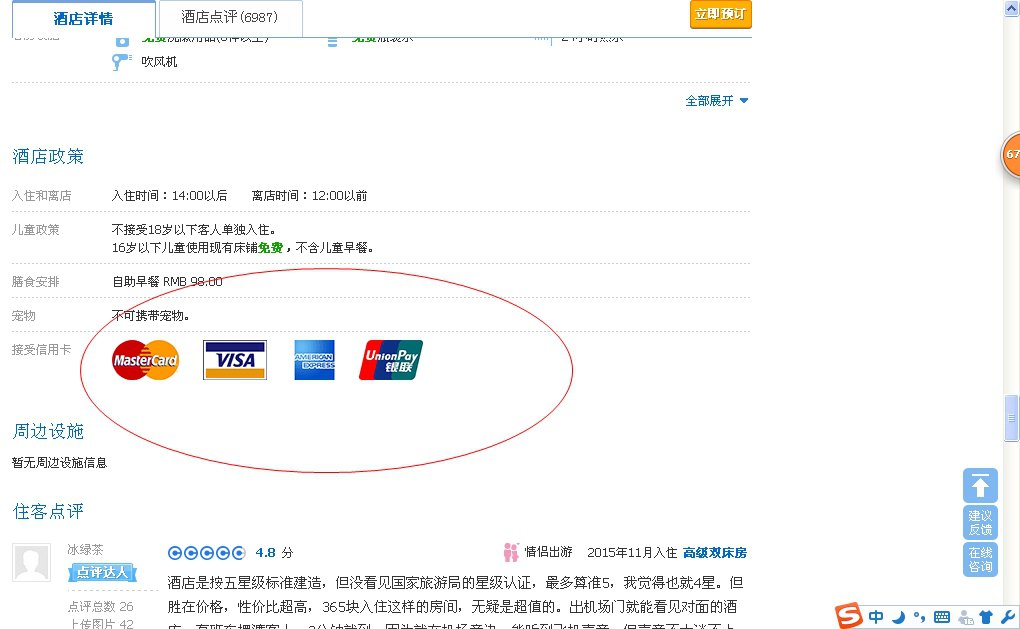The height and width of the screenshot is (629, 1020).
Task: Click the 儿童政策 label
Action: tap(36, 230)
